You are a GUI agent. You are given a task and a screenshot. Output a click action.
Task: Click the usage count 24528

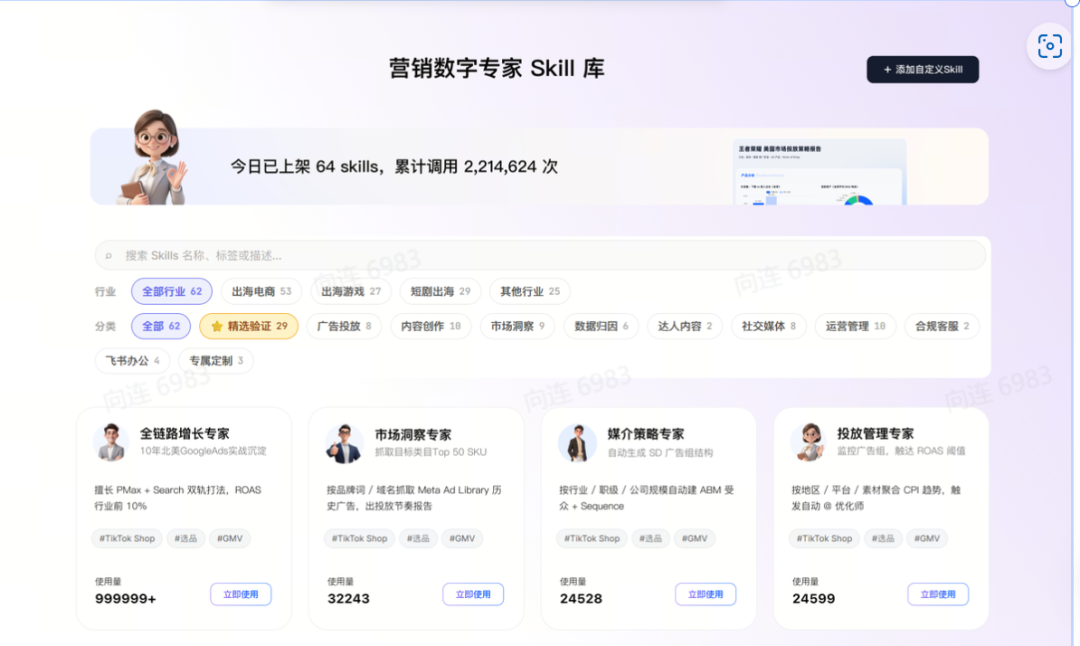tap(581, 599)
